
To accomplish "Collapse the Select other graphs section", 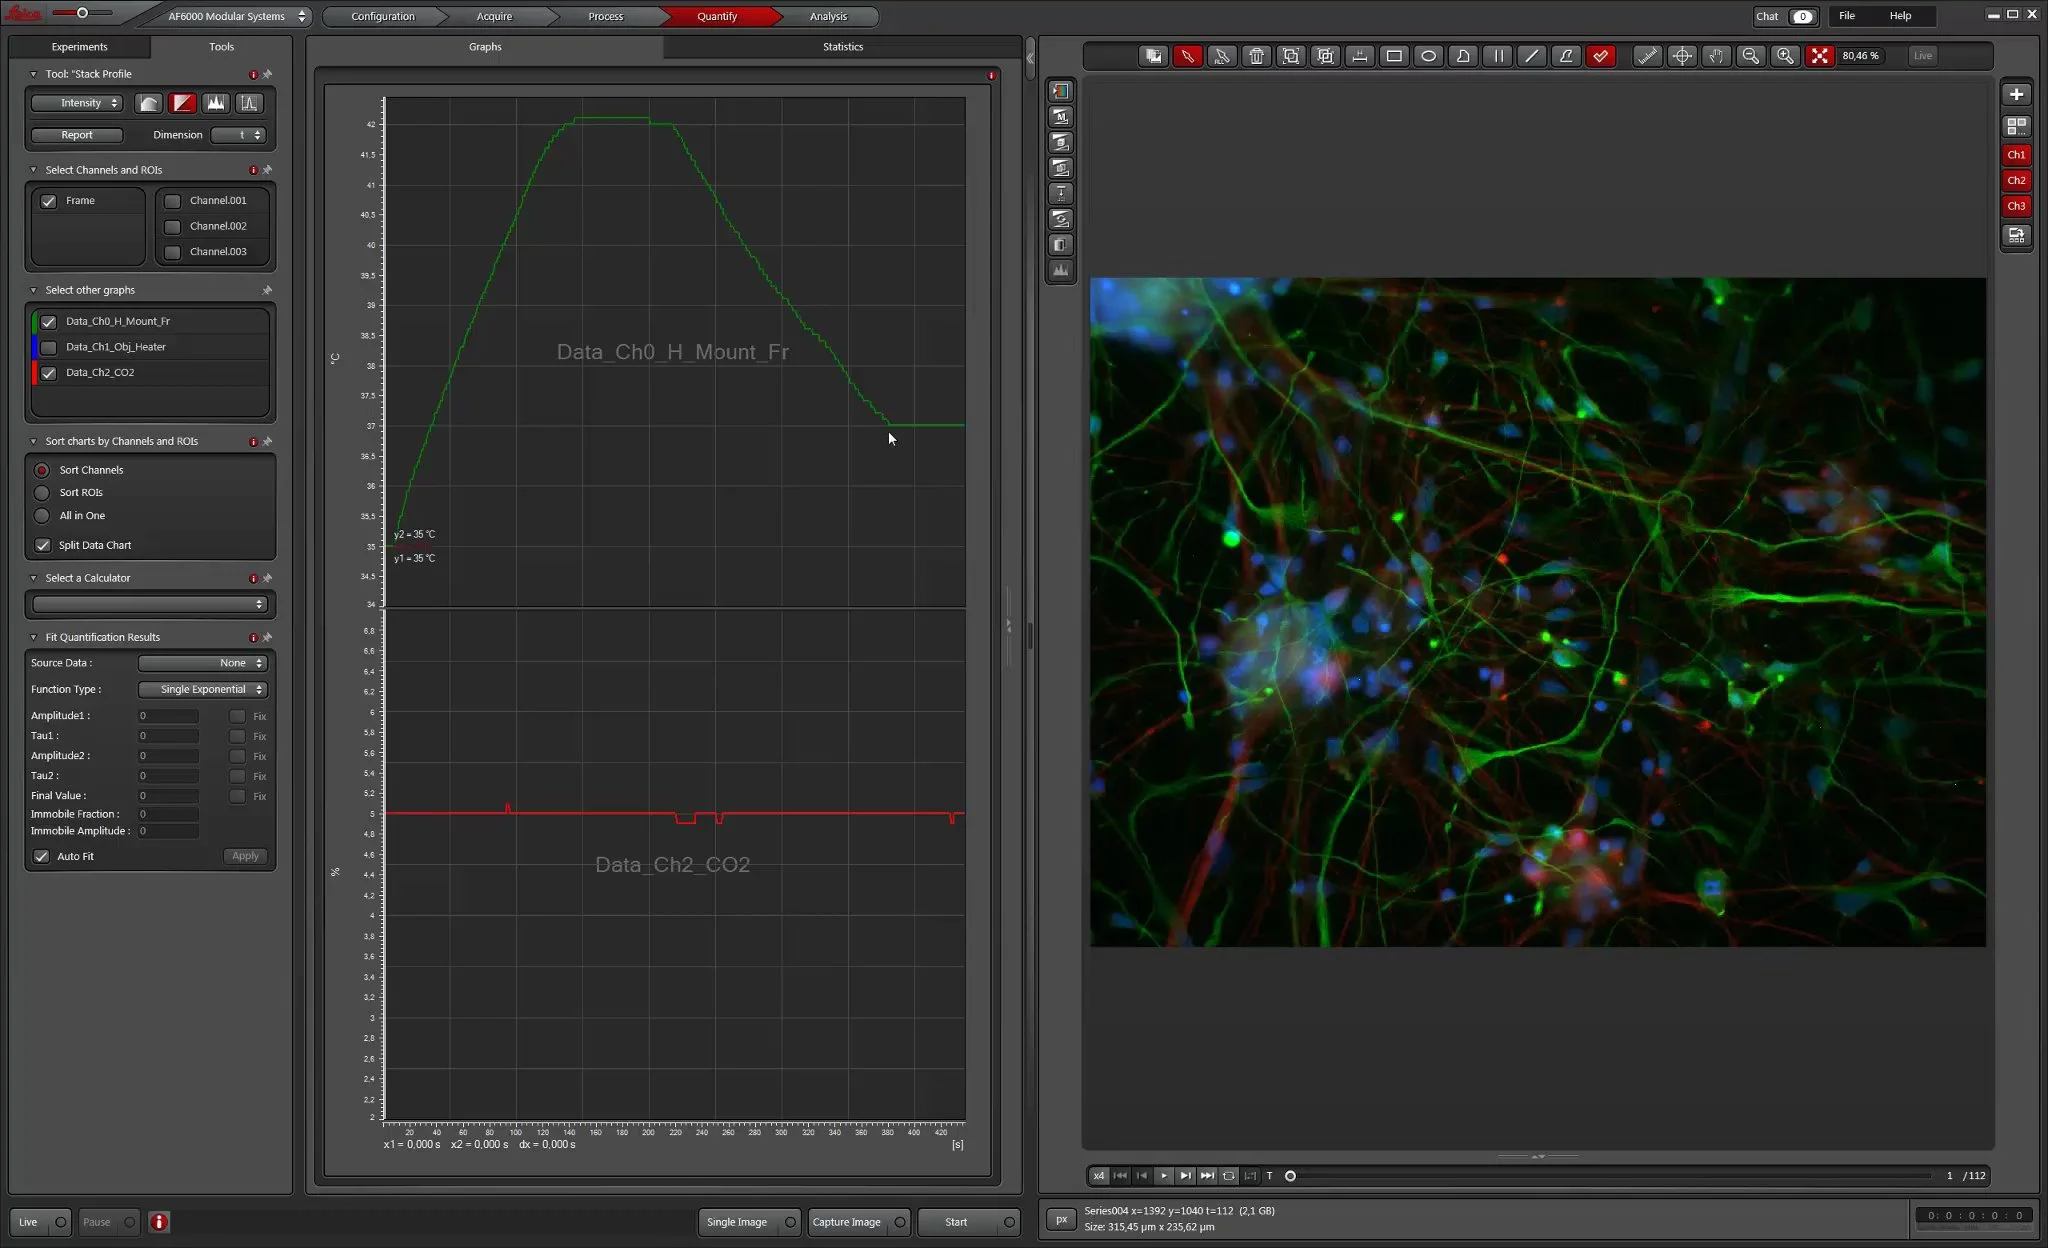I will click(33, 289).
